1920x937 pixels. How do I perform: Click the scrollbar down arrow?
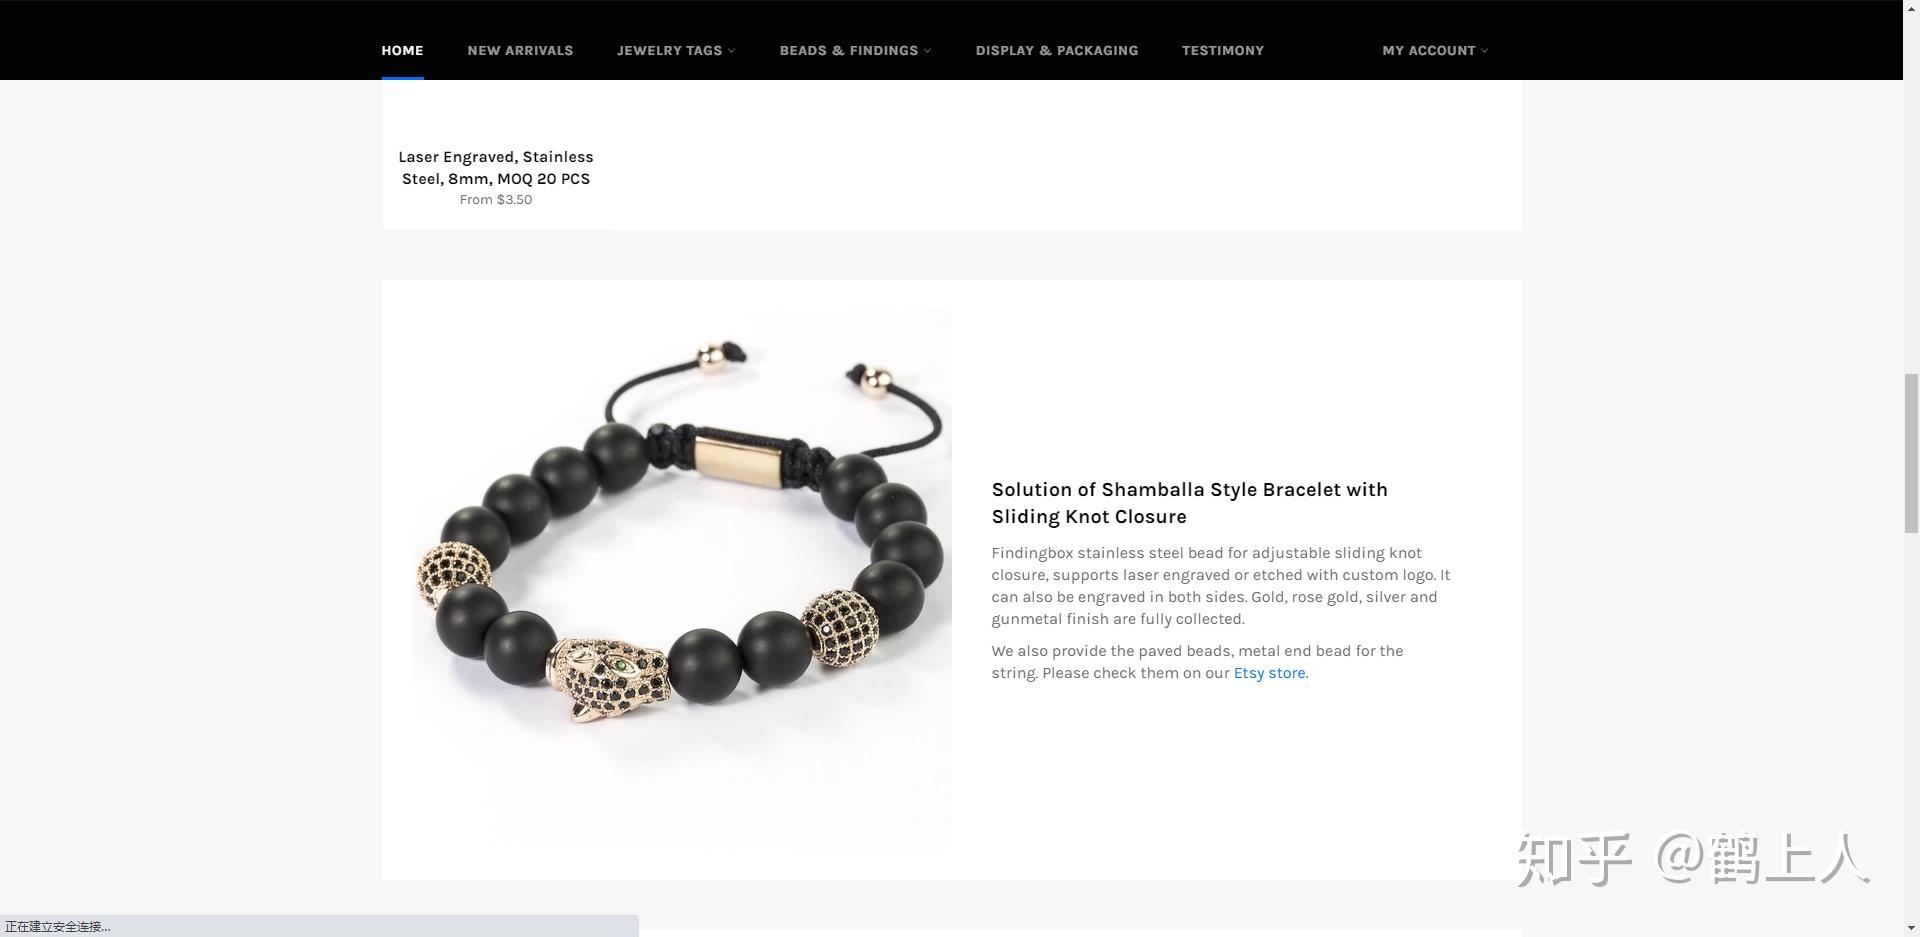pyautogui.click(x=1911, y=929)
